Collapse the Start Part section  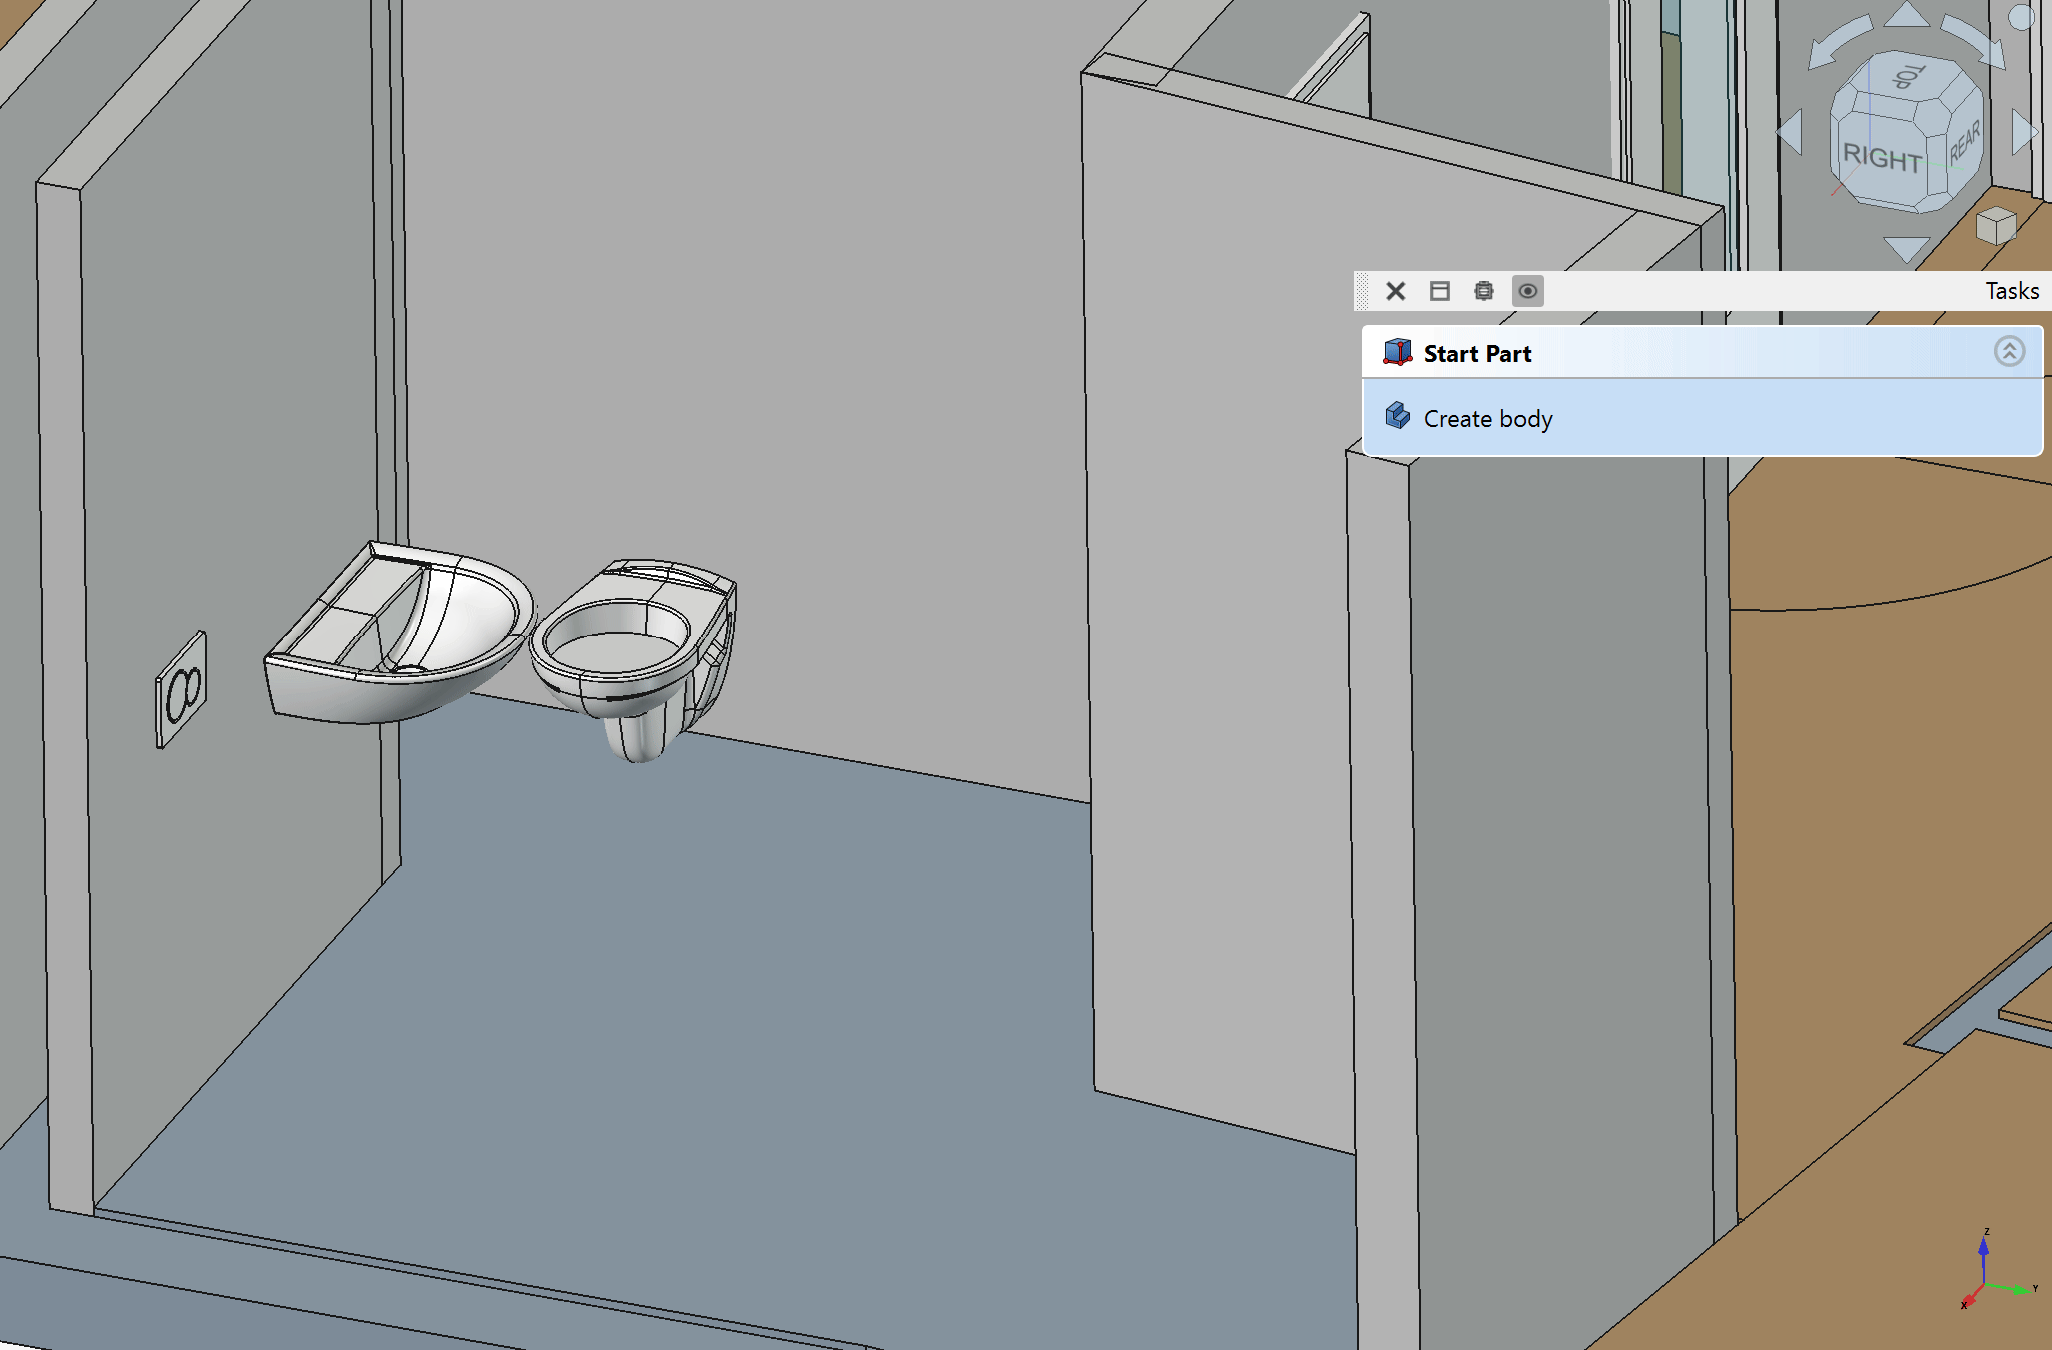[x=2010, y=351]
